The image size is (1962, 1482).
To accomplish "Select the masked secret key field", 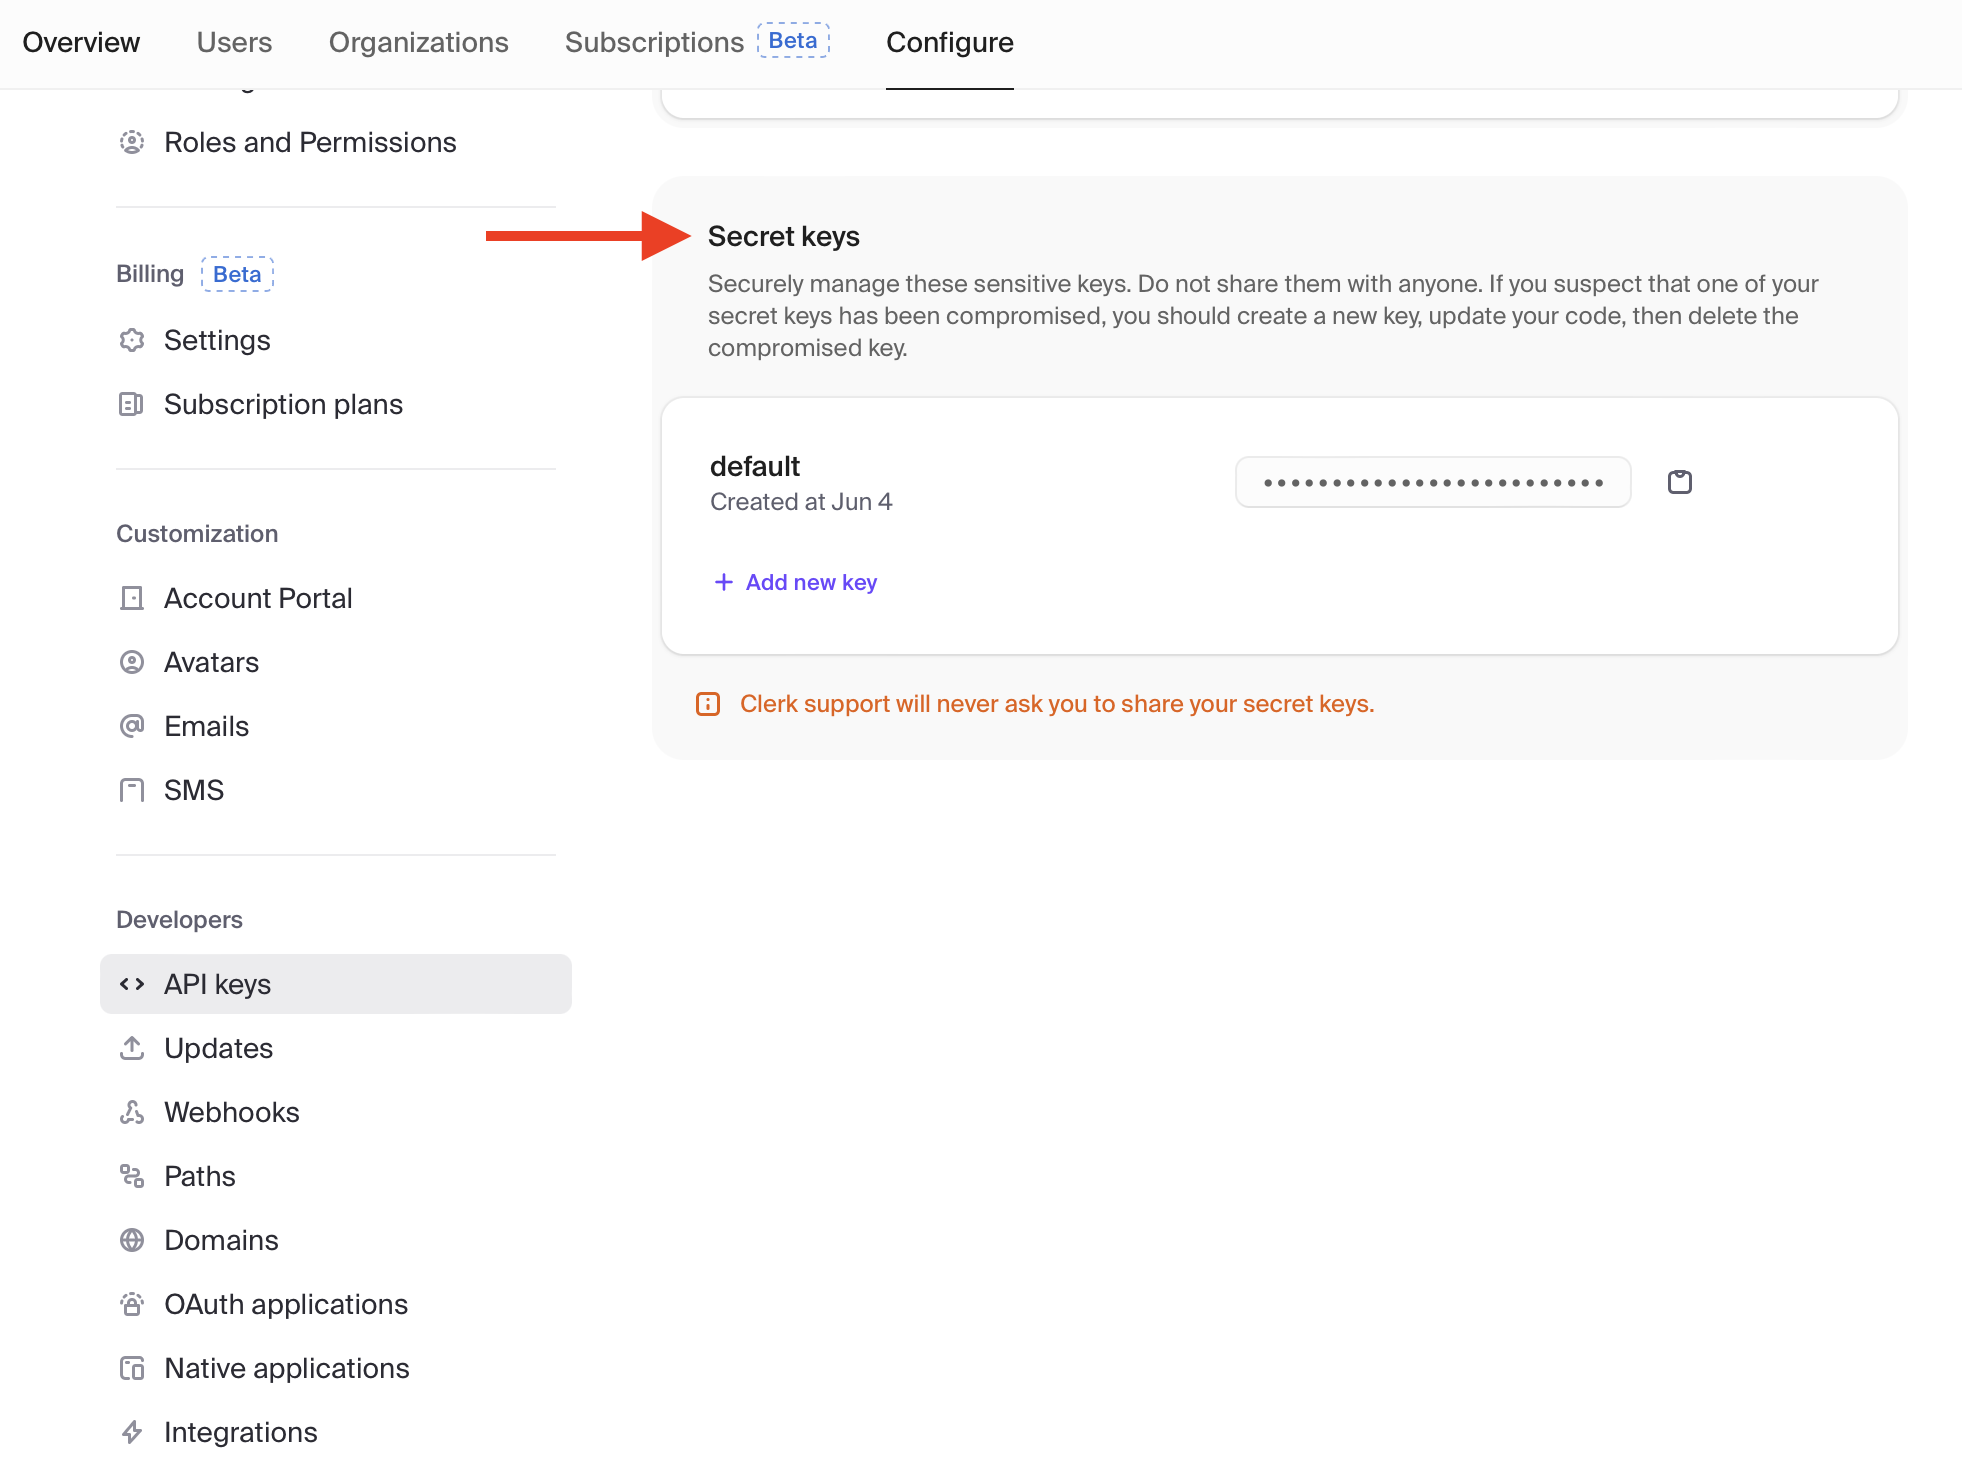I will pyautogui.click(x=1432, y=482).
